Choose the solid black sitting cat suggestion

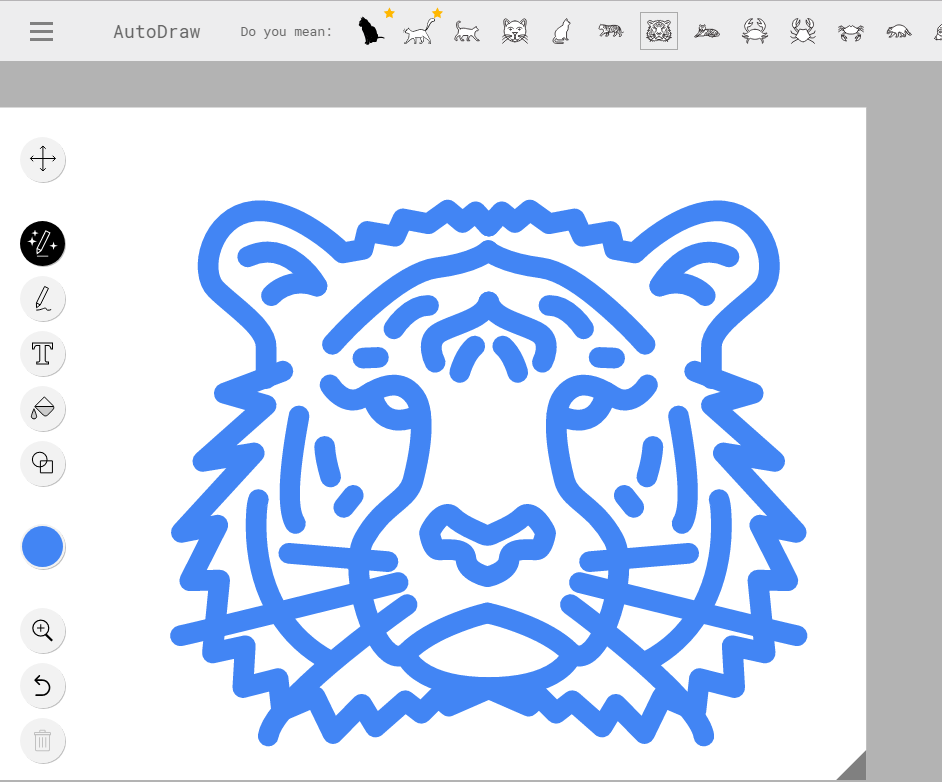pos(371,31)
